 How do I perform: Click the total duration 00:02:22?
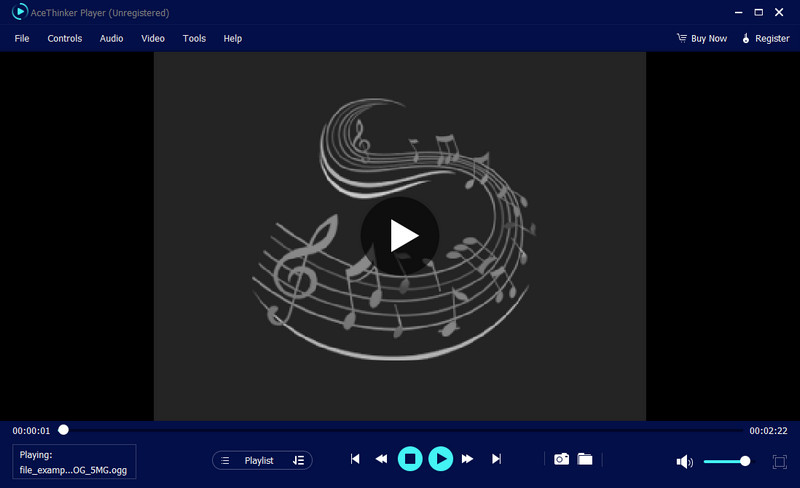pos(768,431)
